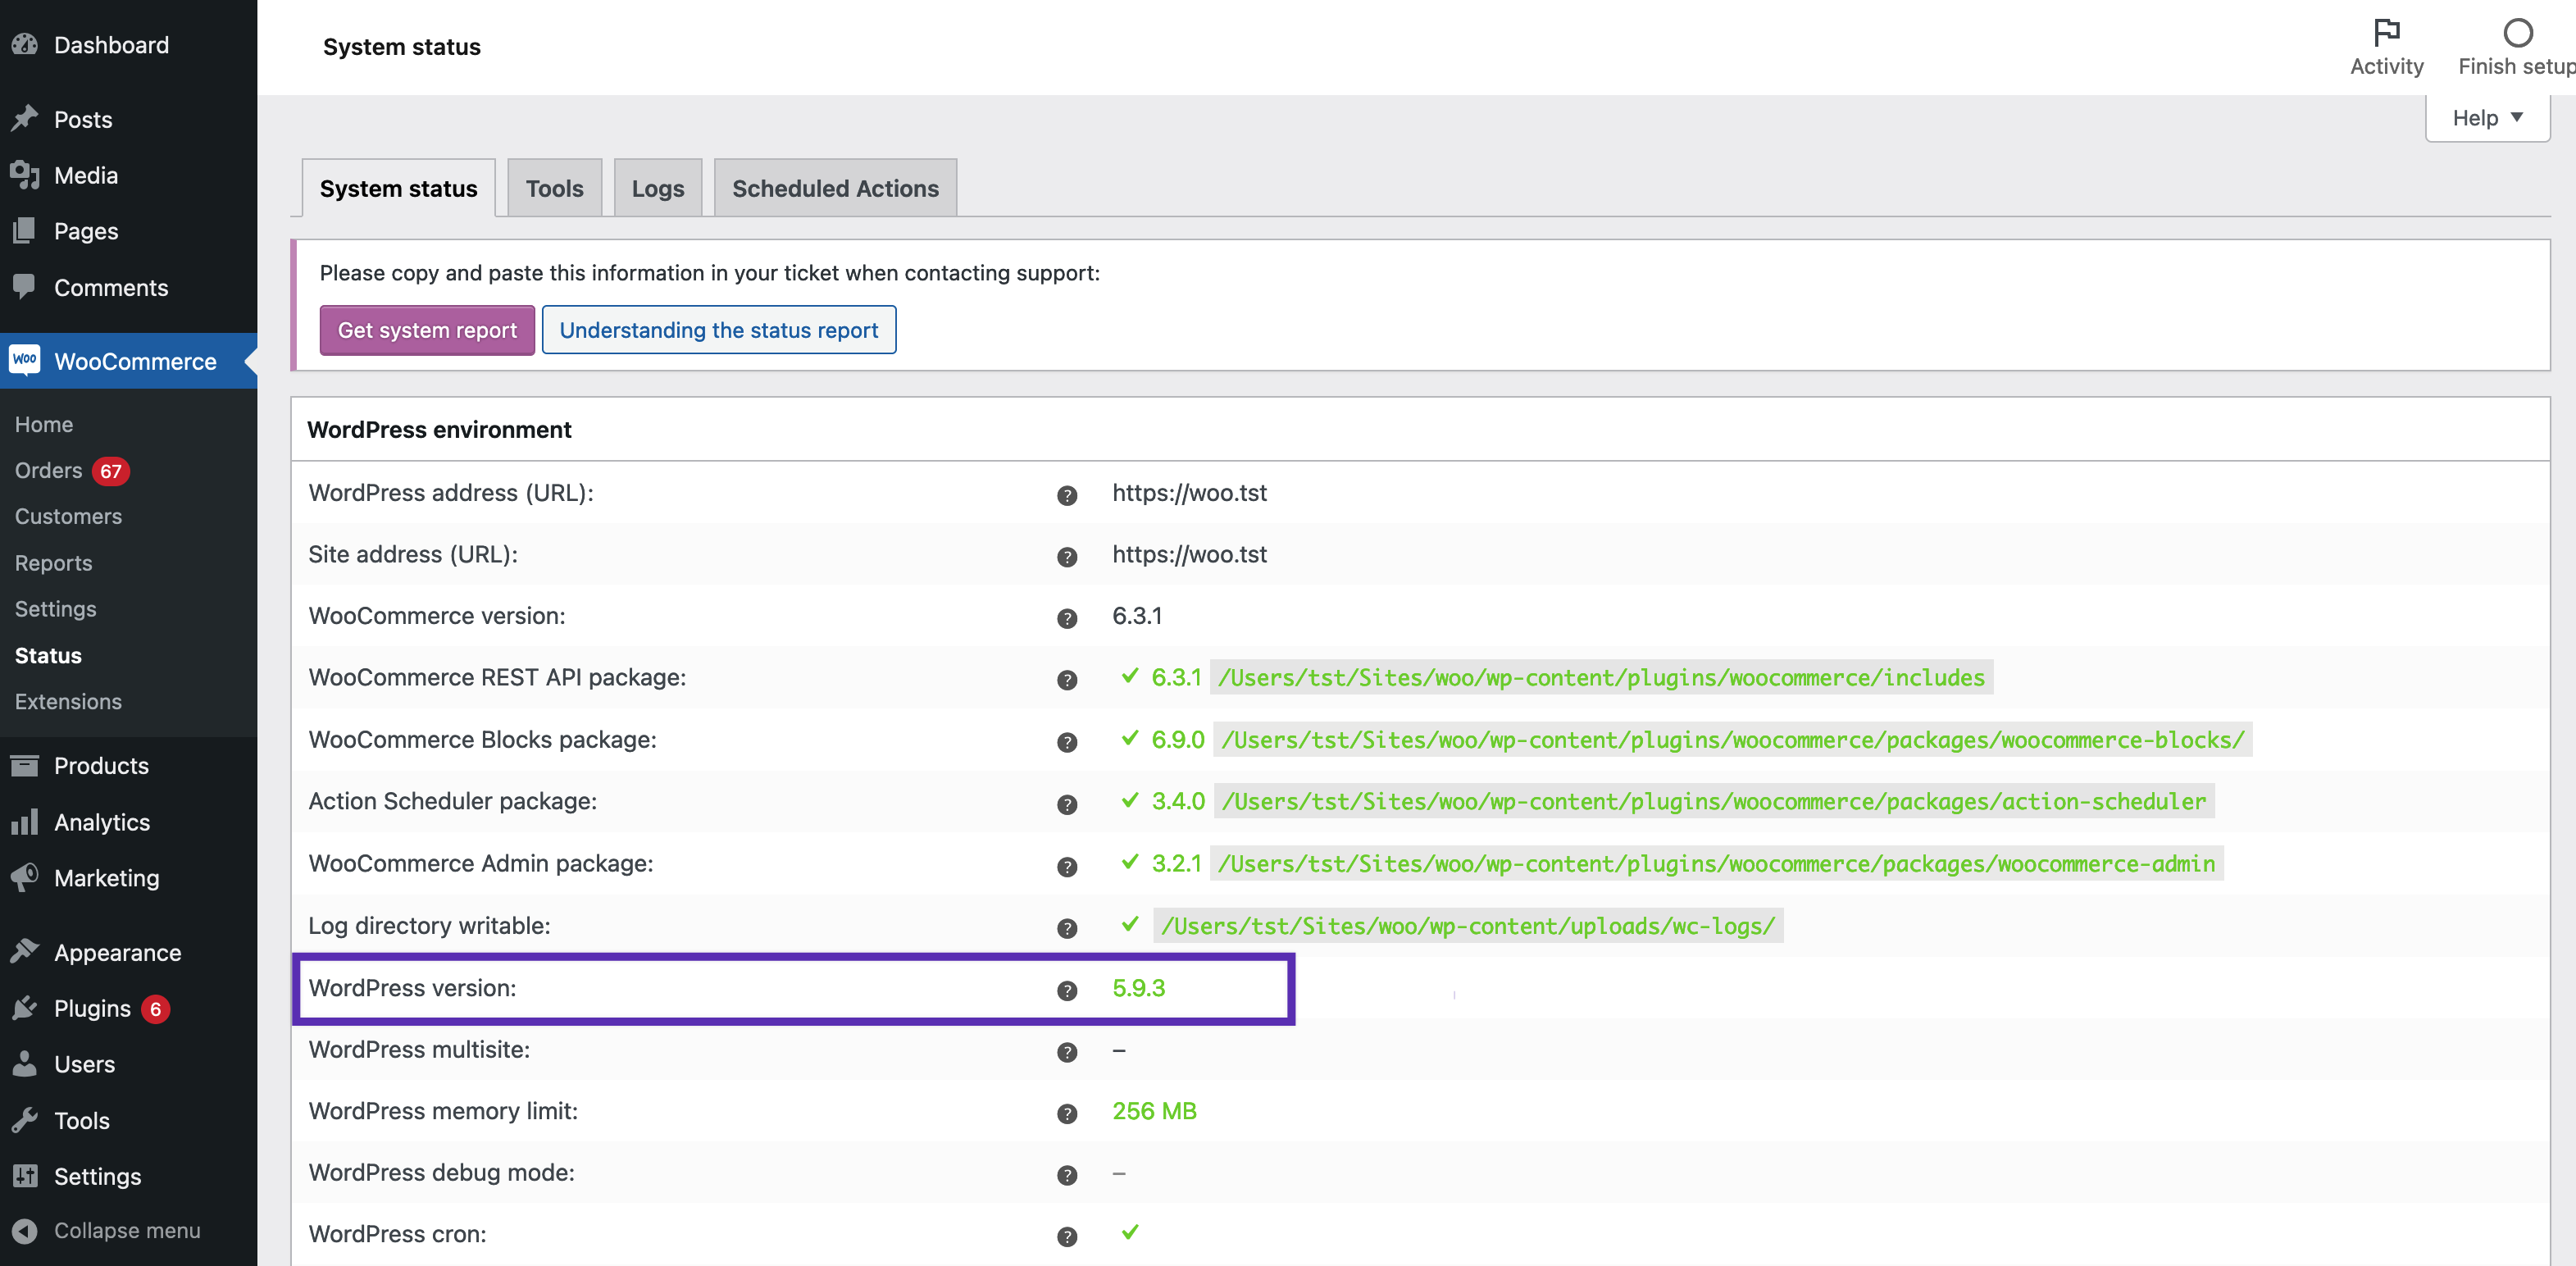This screenshot has height=1266, width=2576.
Task: Click help icon beside WordPress cron
Action: click(x=1067, y=1236)
